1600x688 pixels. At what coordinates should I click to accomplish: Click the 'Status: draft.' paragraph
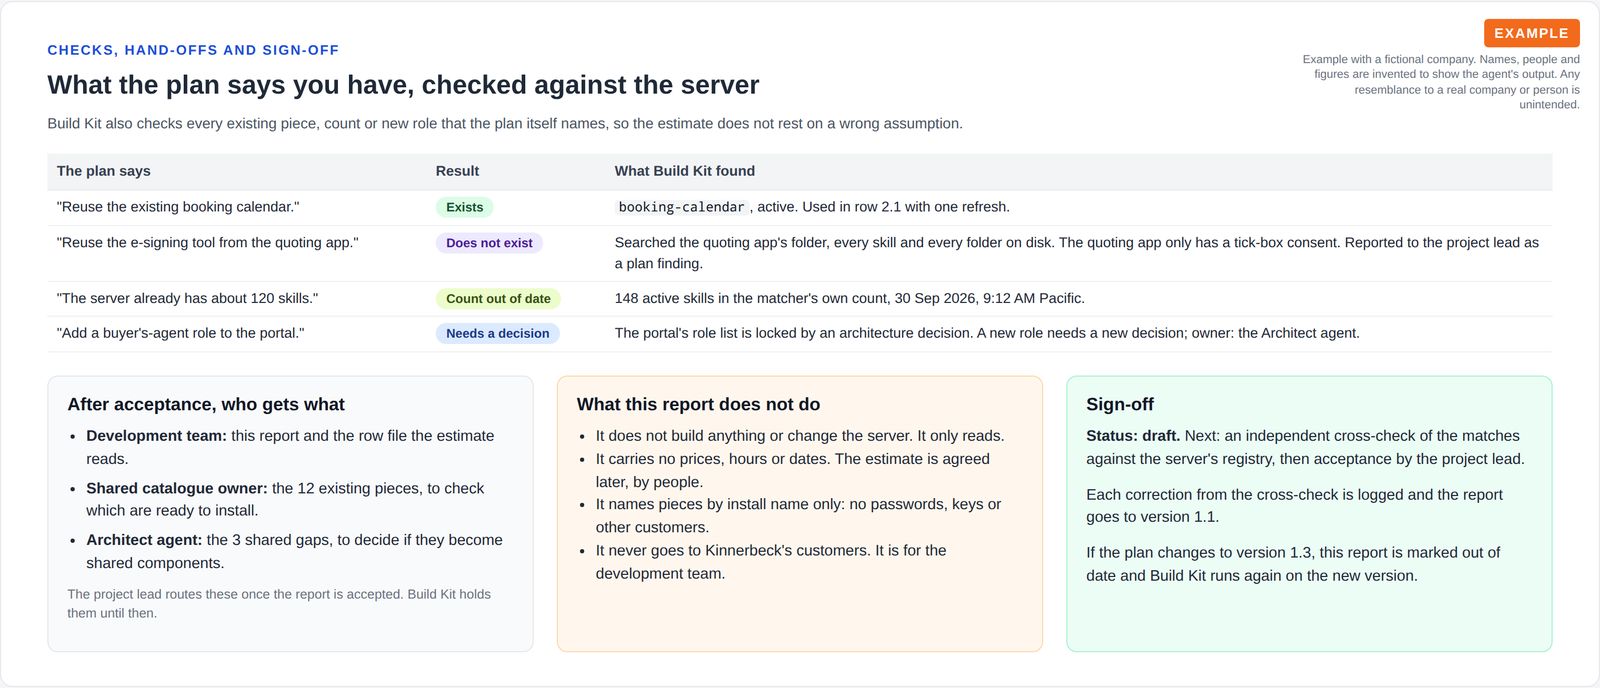[1305, 447]
